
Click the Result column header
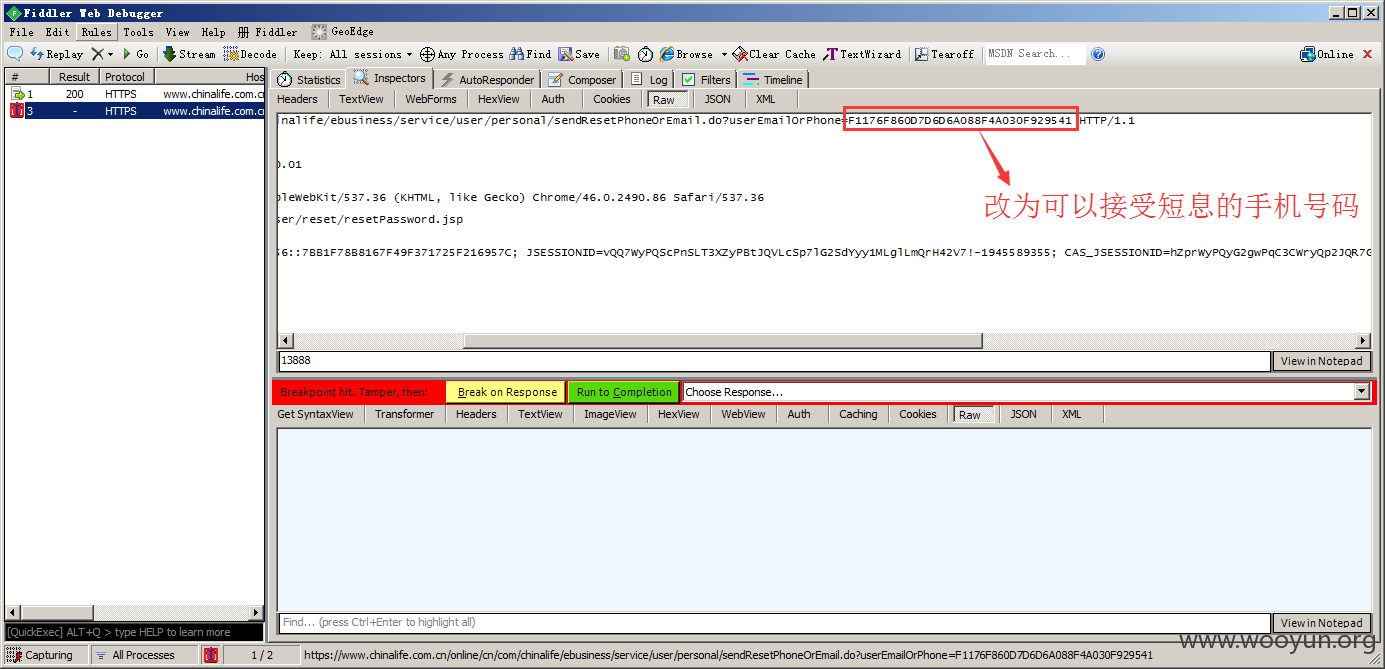point(74,77)
